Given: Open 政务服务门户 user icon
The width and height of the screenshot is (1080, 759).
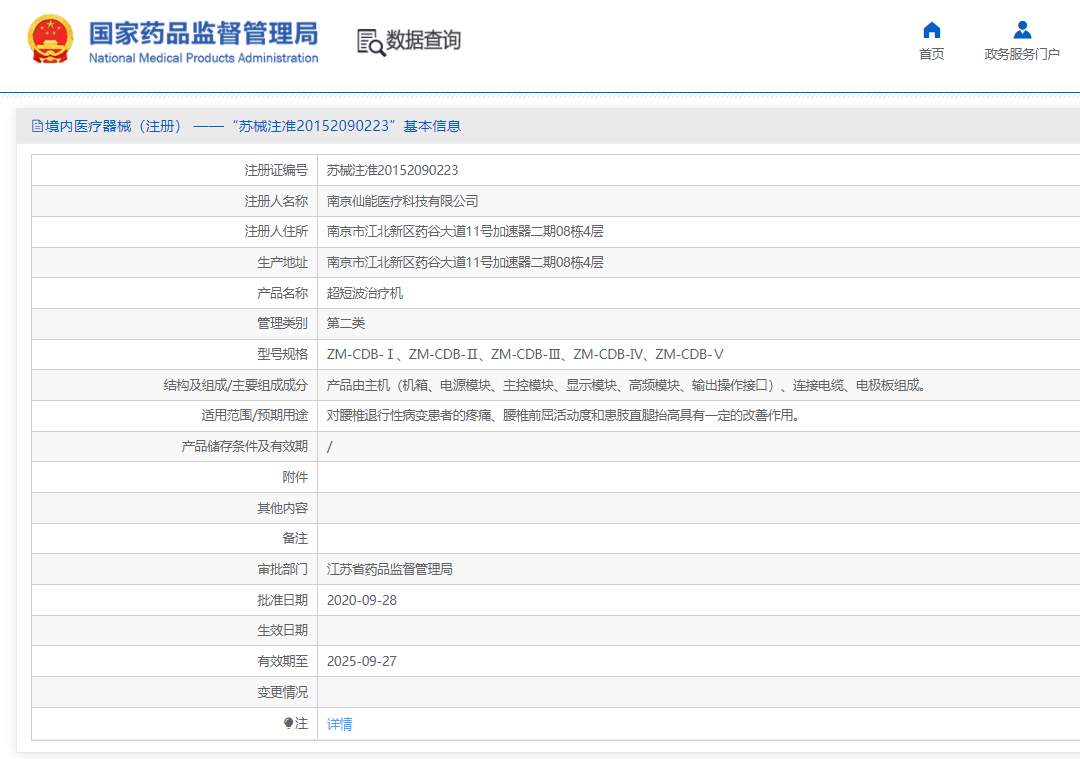Looking at the screenshot, I should pyautogui.click(x=1022, y=30).
